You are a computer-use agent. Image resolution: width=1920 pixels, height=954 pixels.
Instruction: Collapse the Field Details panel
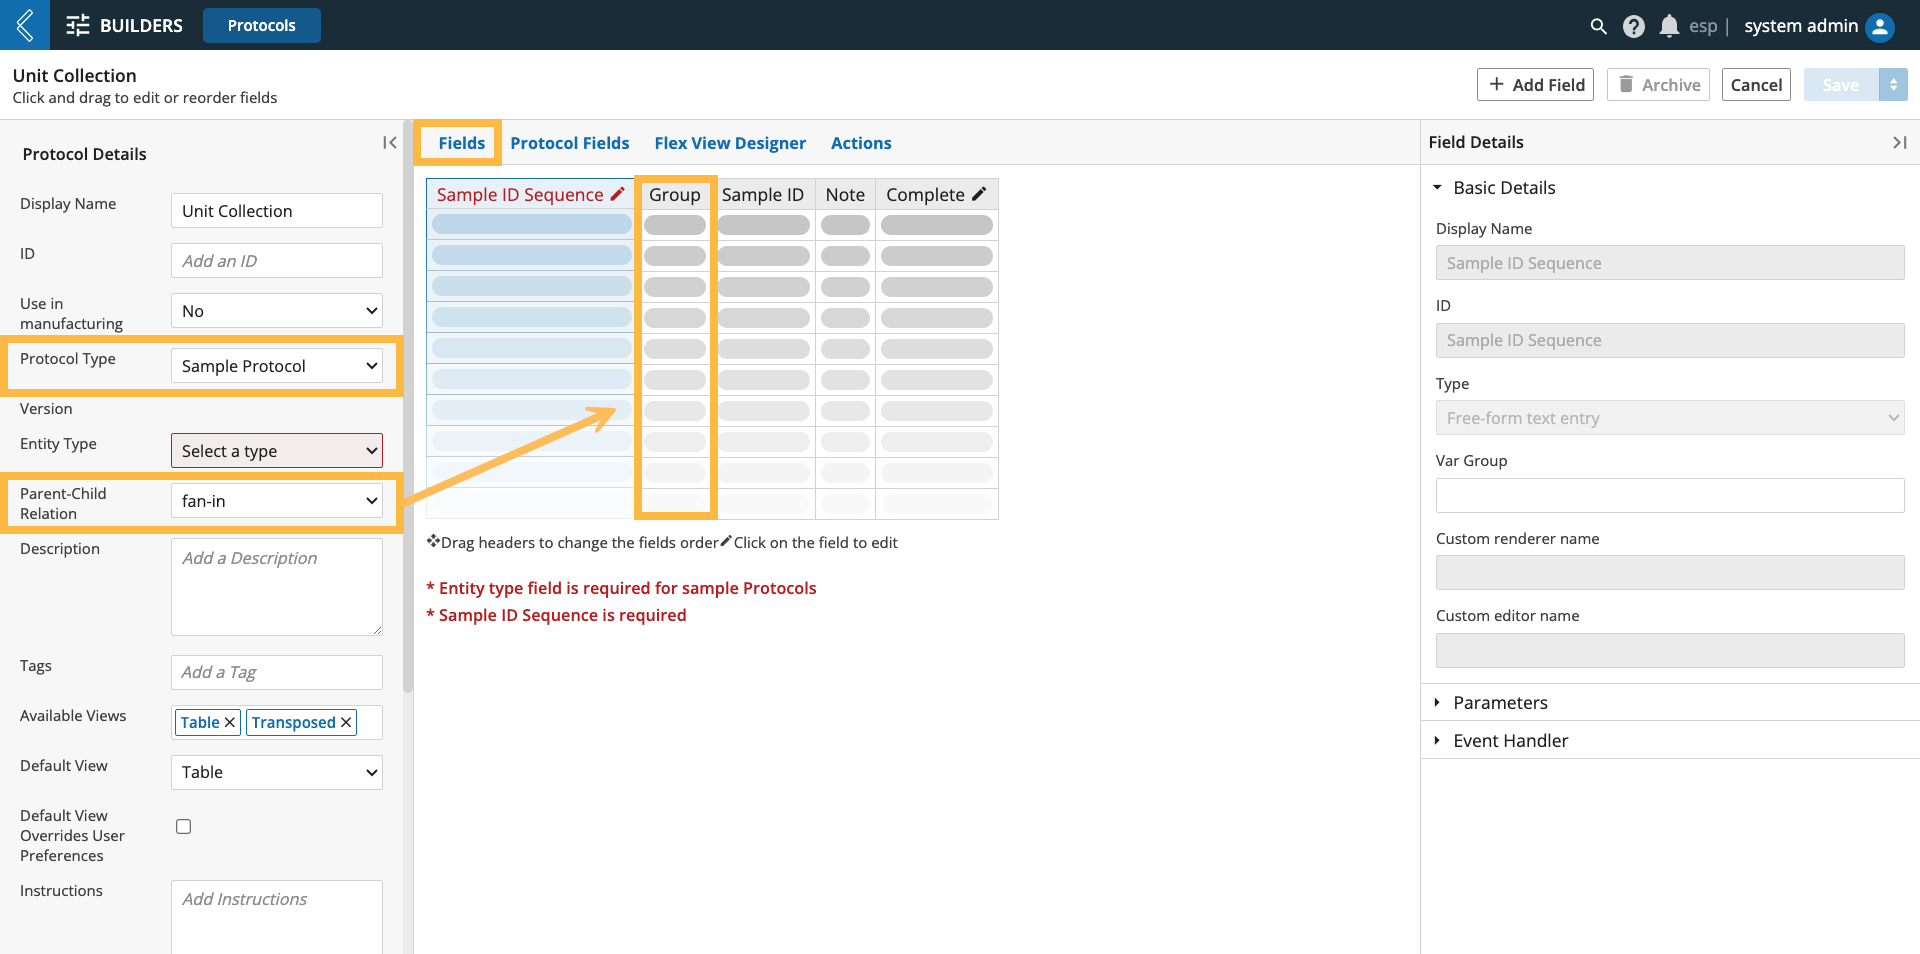1900,143
